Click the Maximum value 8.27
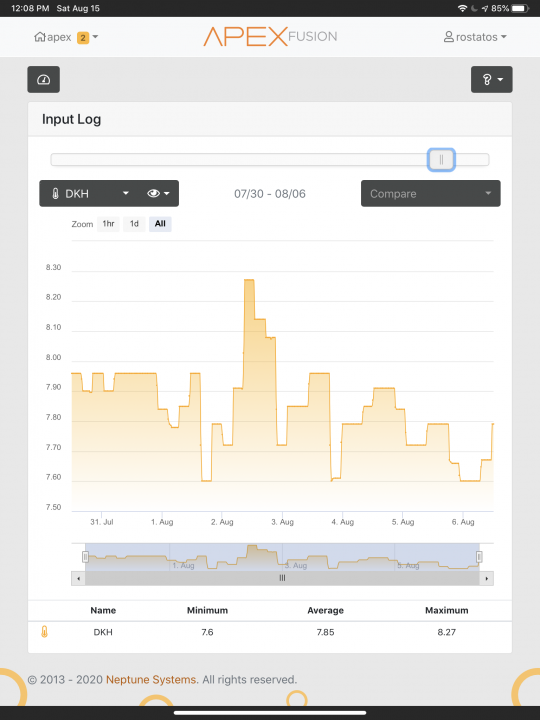 tap(446, 632)
